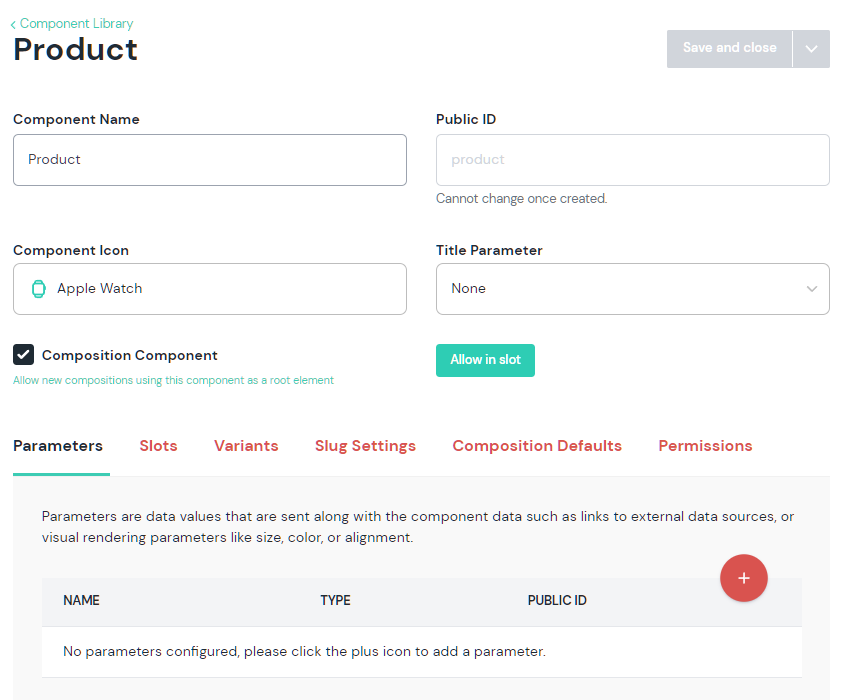The image size is (849, 700).
Task: Toggle the Composition Component checkbox
Action: [x=24, y=355]
